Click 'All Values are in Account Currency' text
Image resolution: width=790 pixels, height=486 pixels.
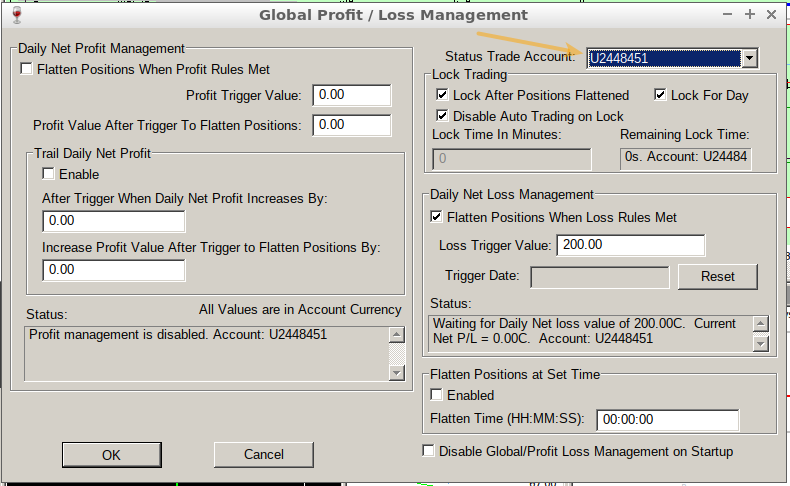(300, 309)
